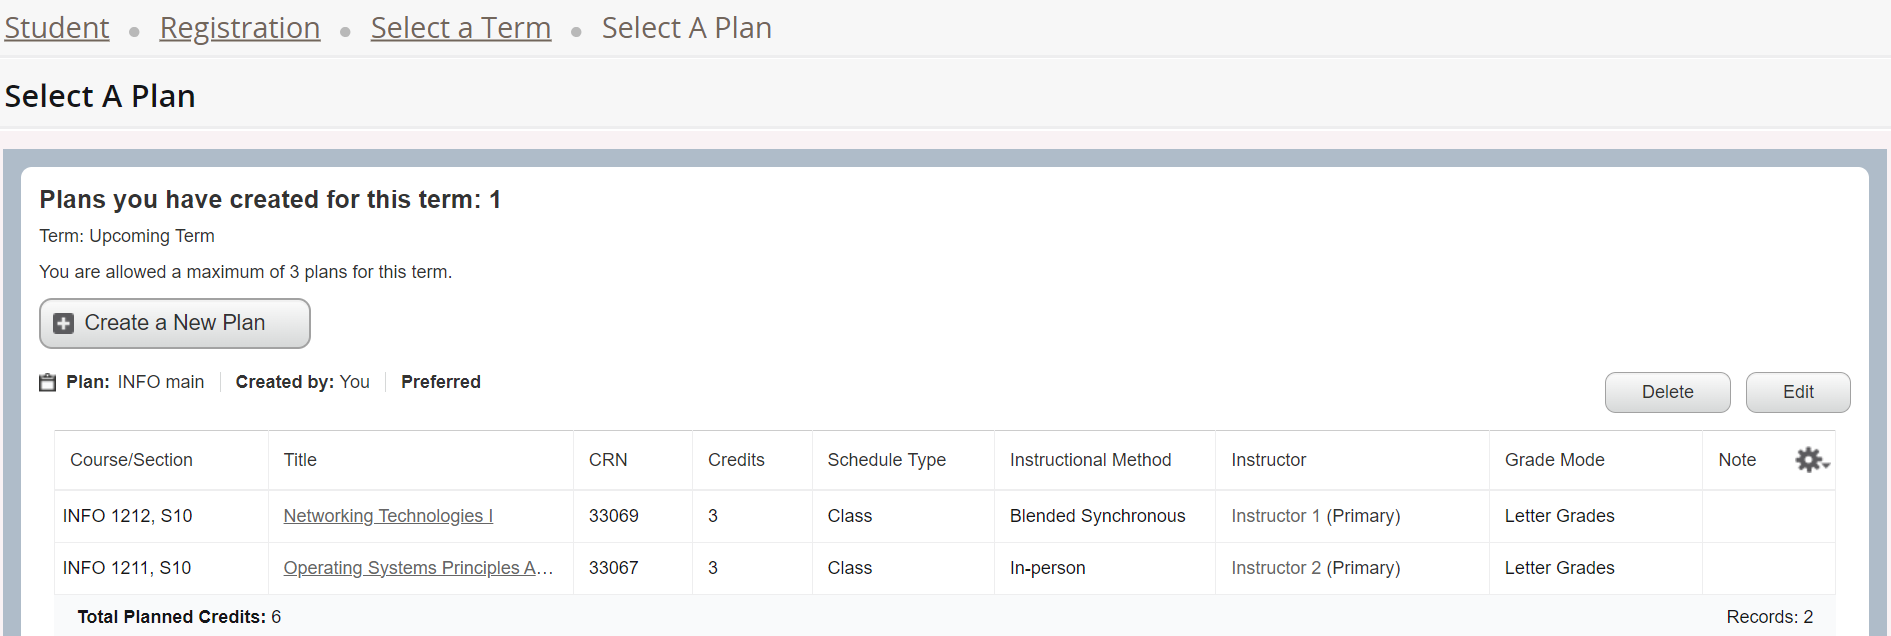
Task: Click the Instructional Method column header
Action: [1090, 460]
